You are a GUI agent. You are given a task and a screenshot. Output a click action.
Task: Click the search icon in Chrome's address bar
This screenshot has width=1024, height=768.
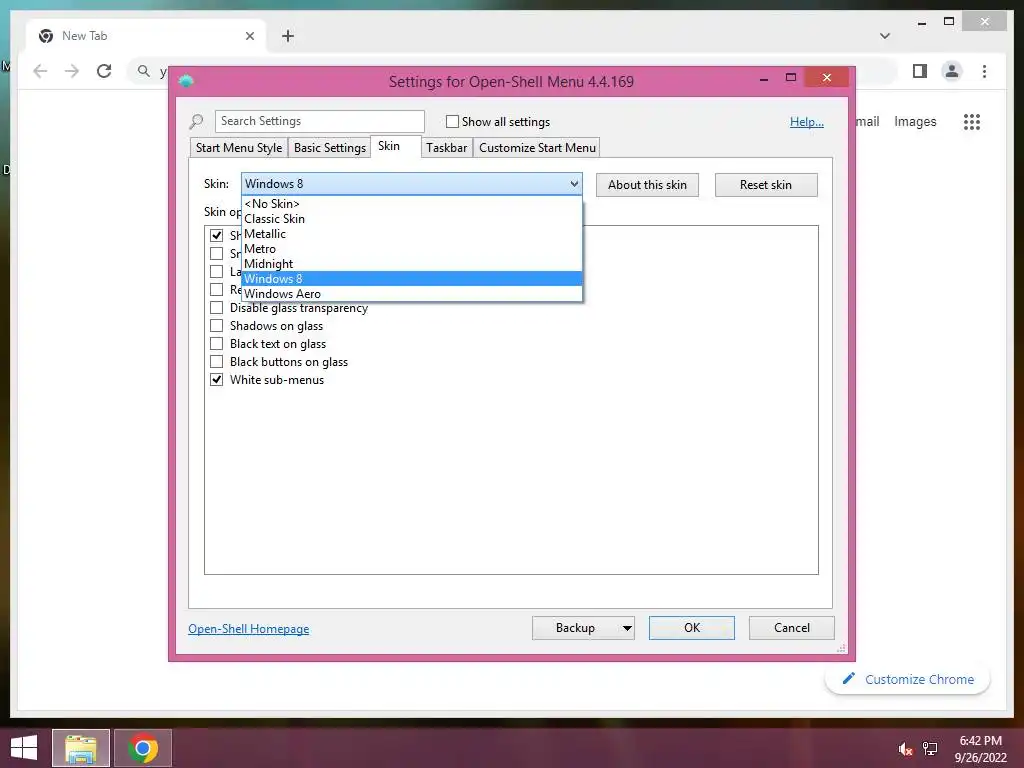(144, 71)
